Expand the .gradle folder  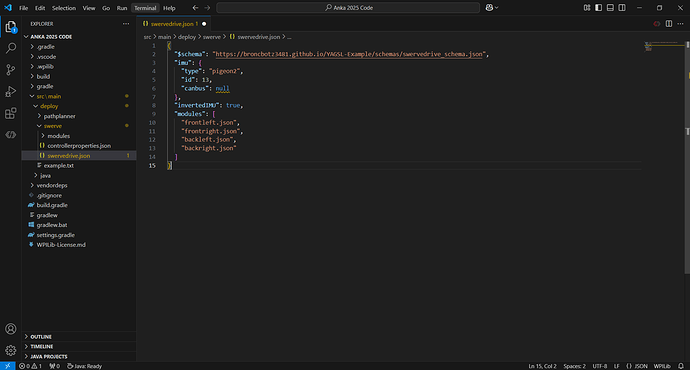[45, 47]
